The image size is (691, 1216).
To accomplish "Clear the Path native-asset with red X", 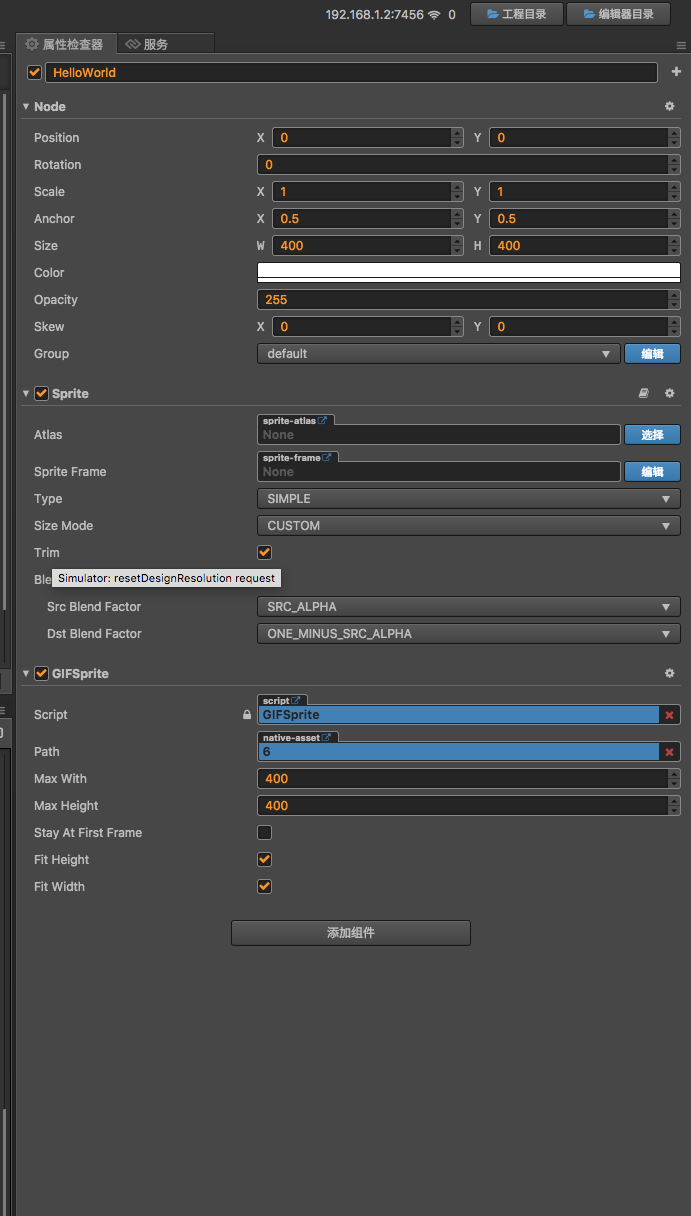I will pos(669,752).
